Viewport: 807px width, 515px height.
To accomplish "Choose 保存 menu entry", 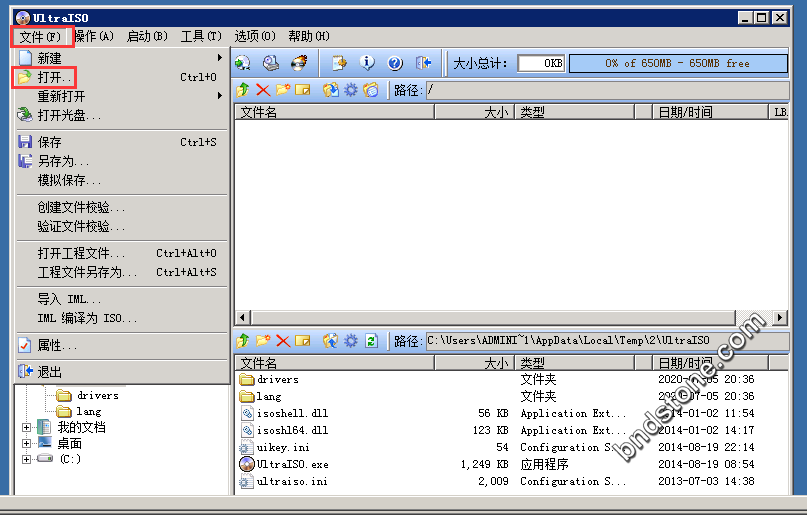I will pos(121,142).
